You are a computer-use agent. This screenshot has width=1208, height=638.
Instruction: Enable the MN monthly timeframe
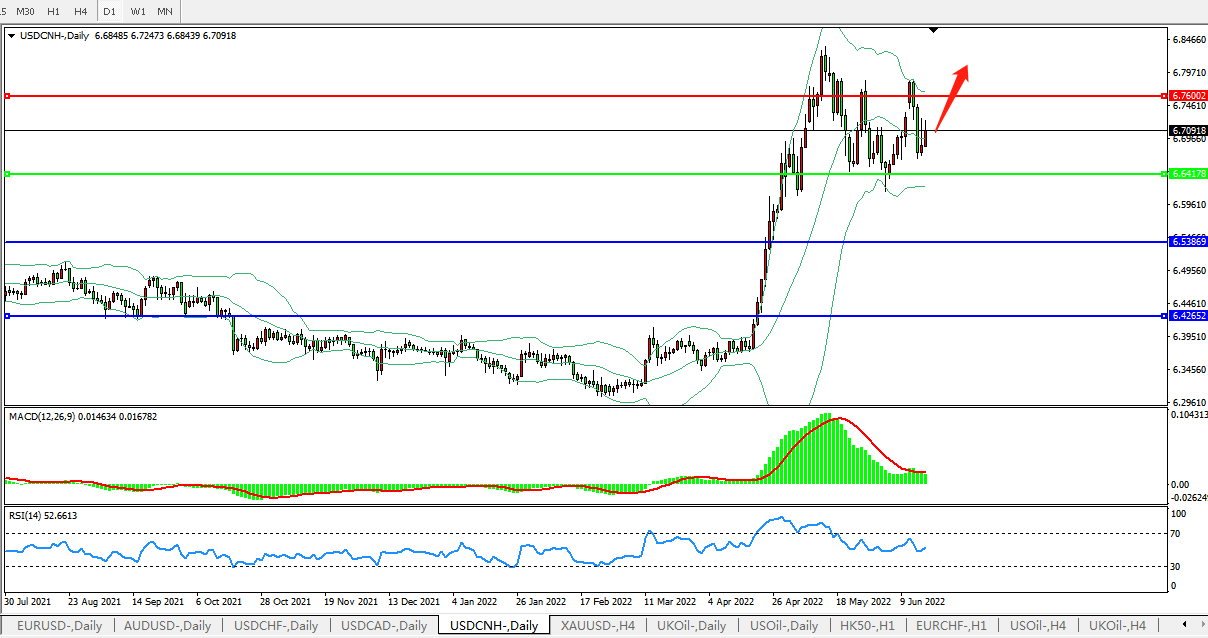click(x=165, y=11)
